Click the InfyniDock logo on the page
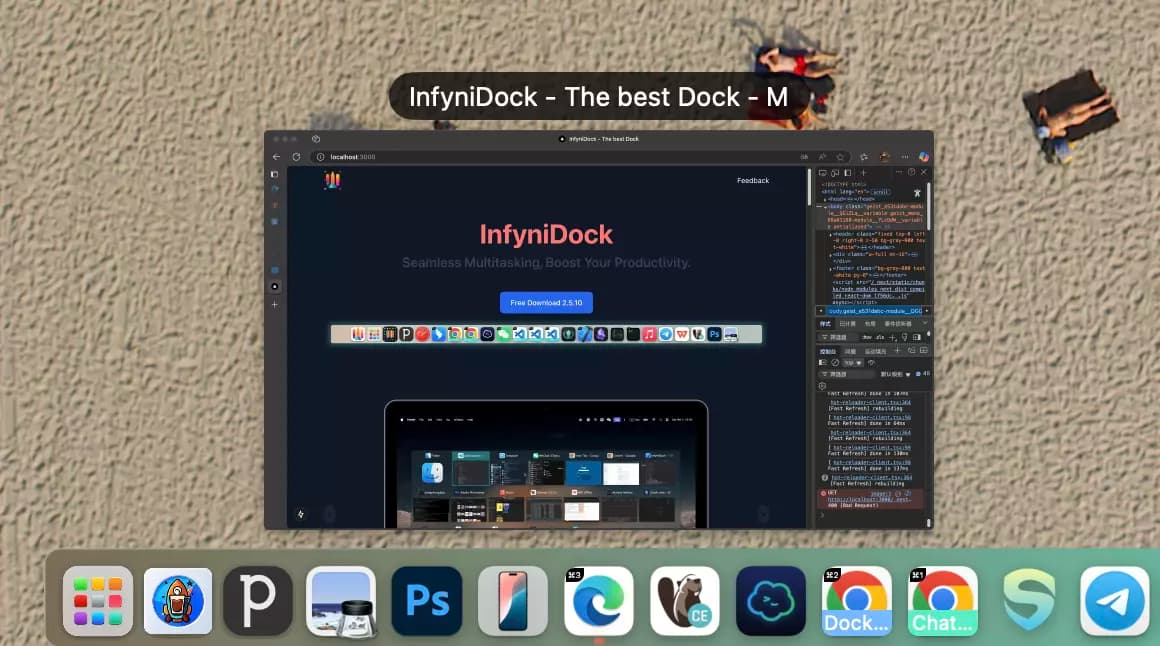The image size is (1160, 646). 332,180
